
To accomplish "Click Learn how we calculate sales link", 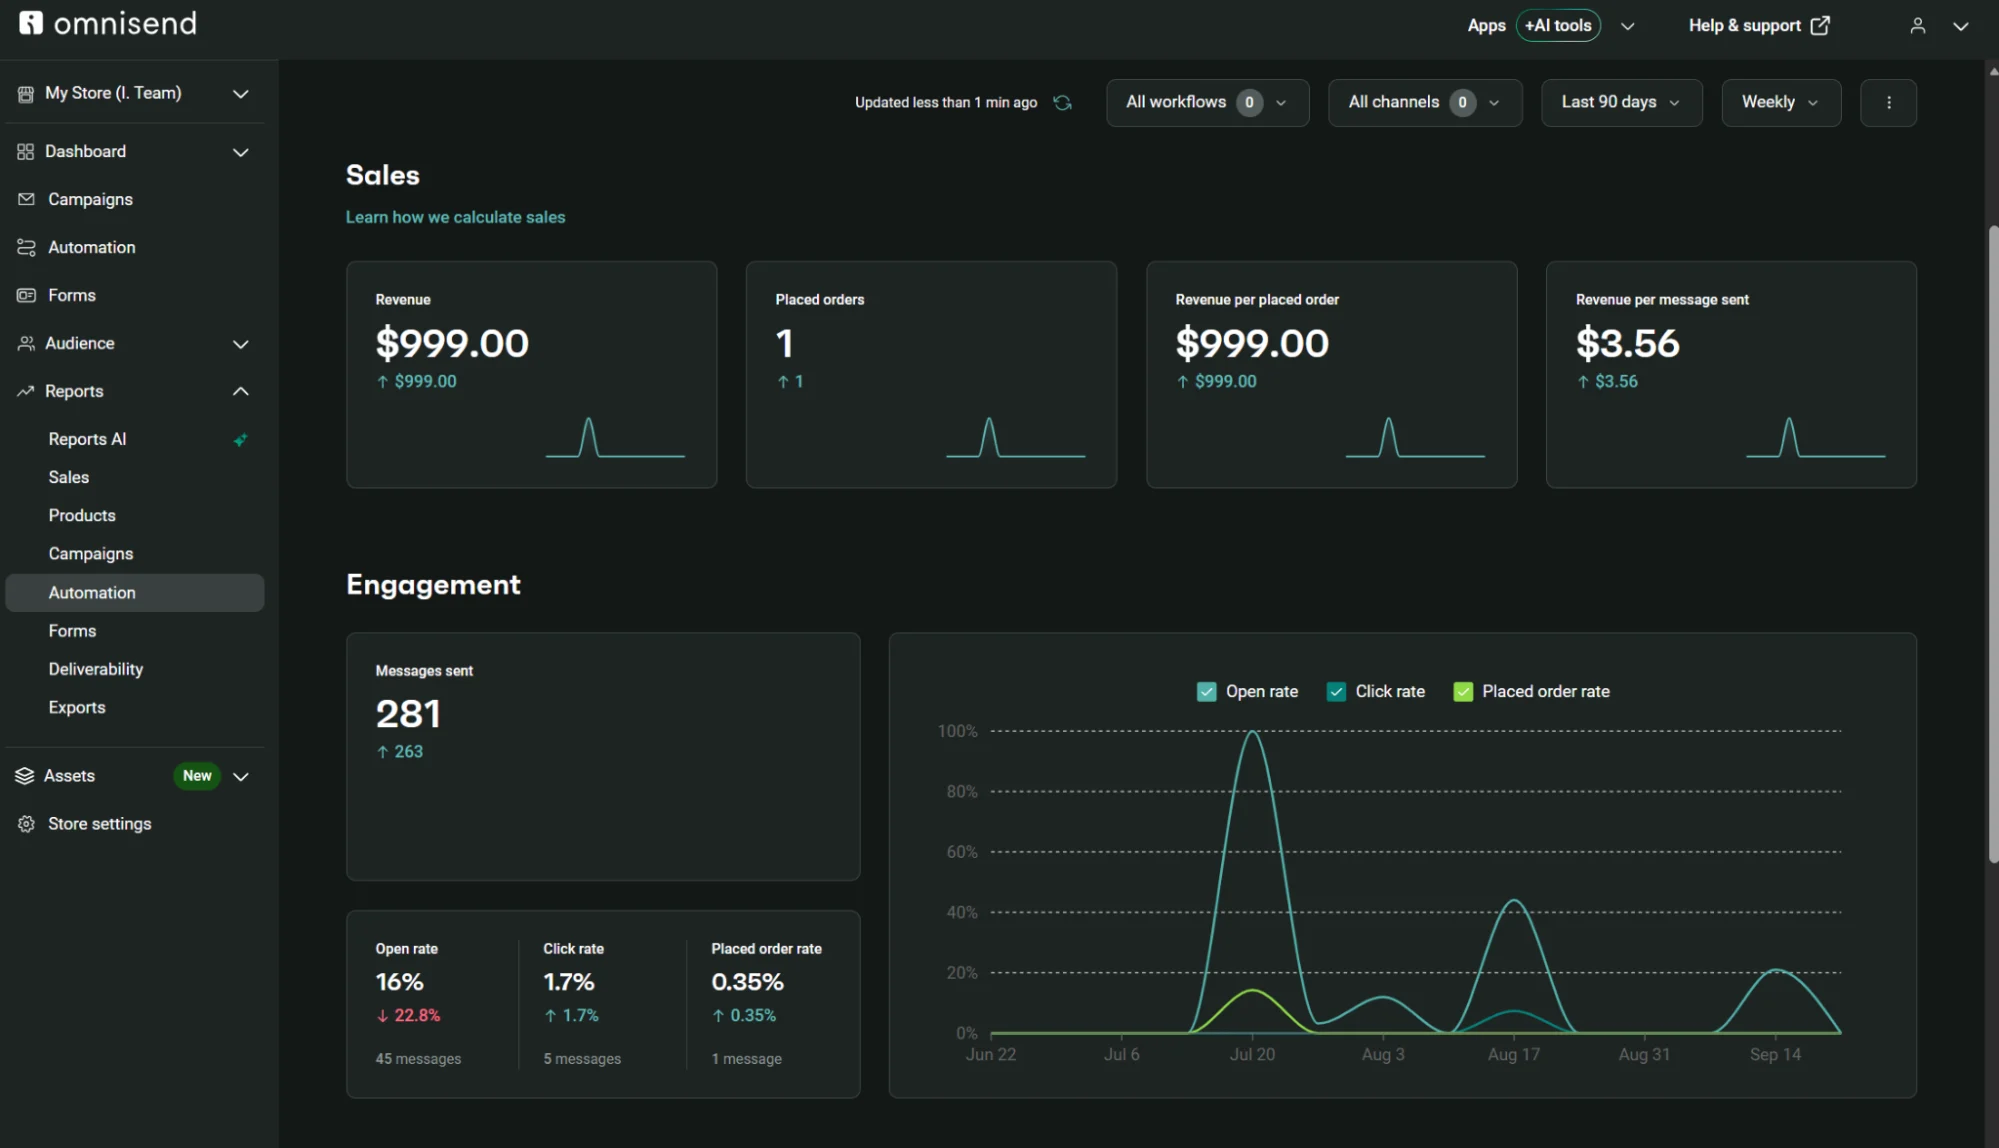I will (x=455, y=218).
